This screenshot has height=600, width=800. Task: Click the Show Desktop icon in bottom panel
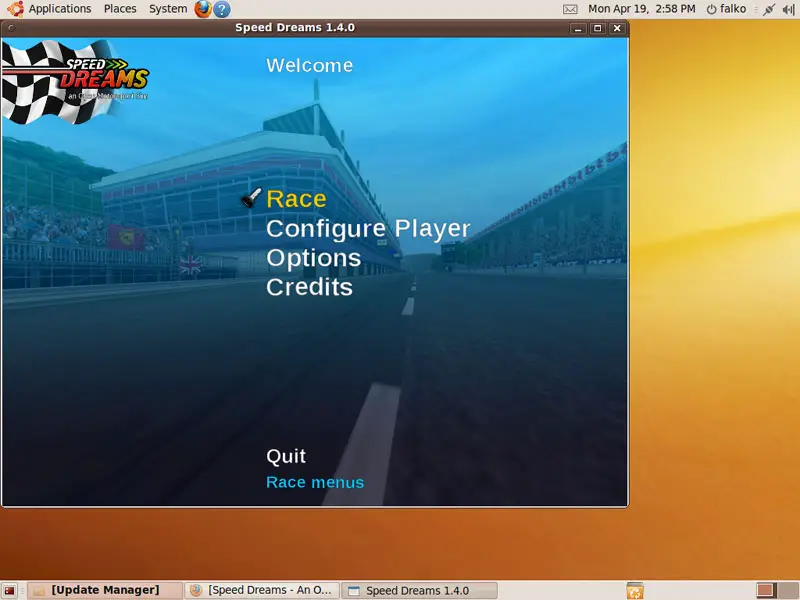pyautogui.click(x=9, y=591)
